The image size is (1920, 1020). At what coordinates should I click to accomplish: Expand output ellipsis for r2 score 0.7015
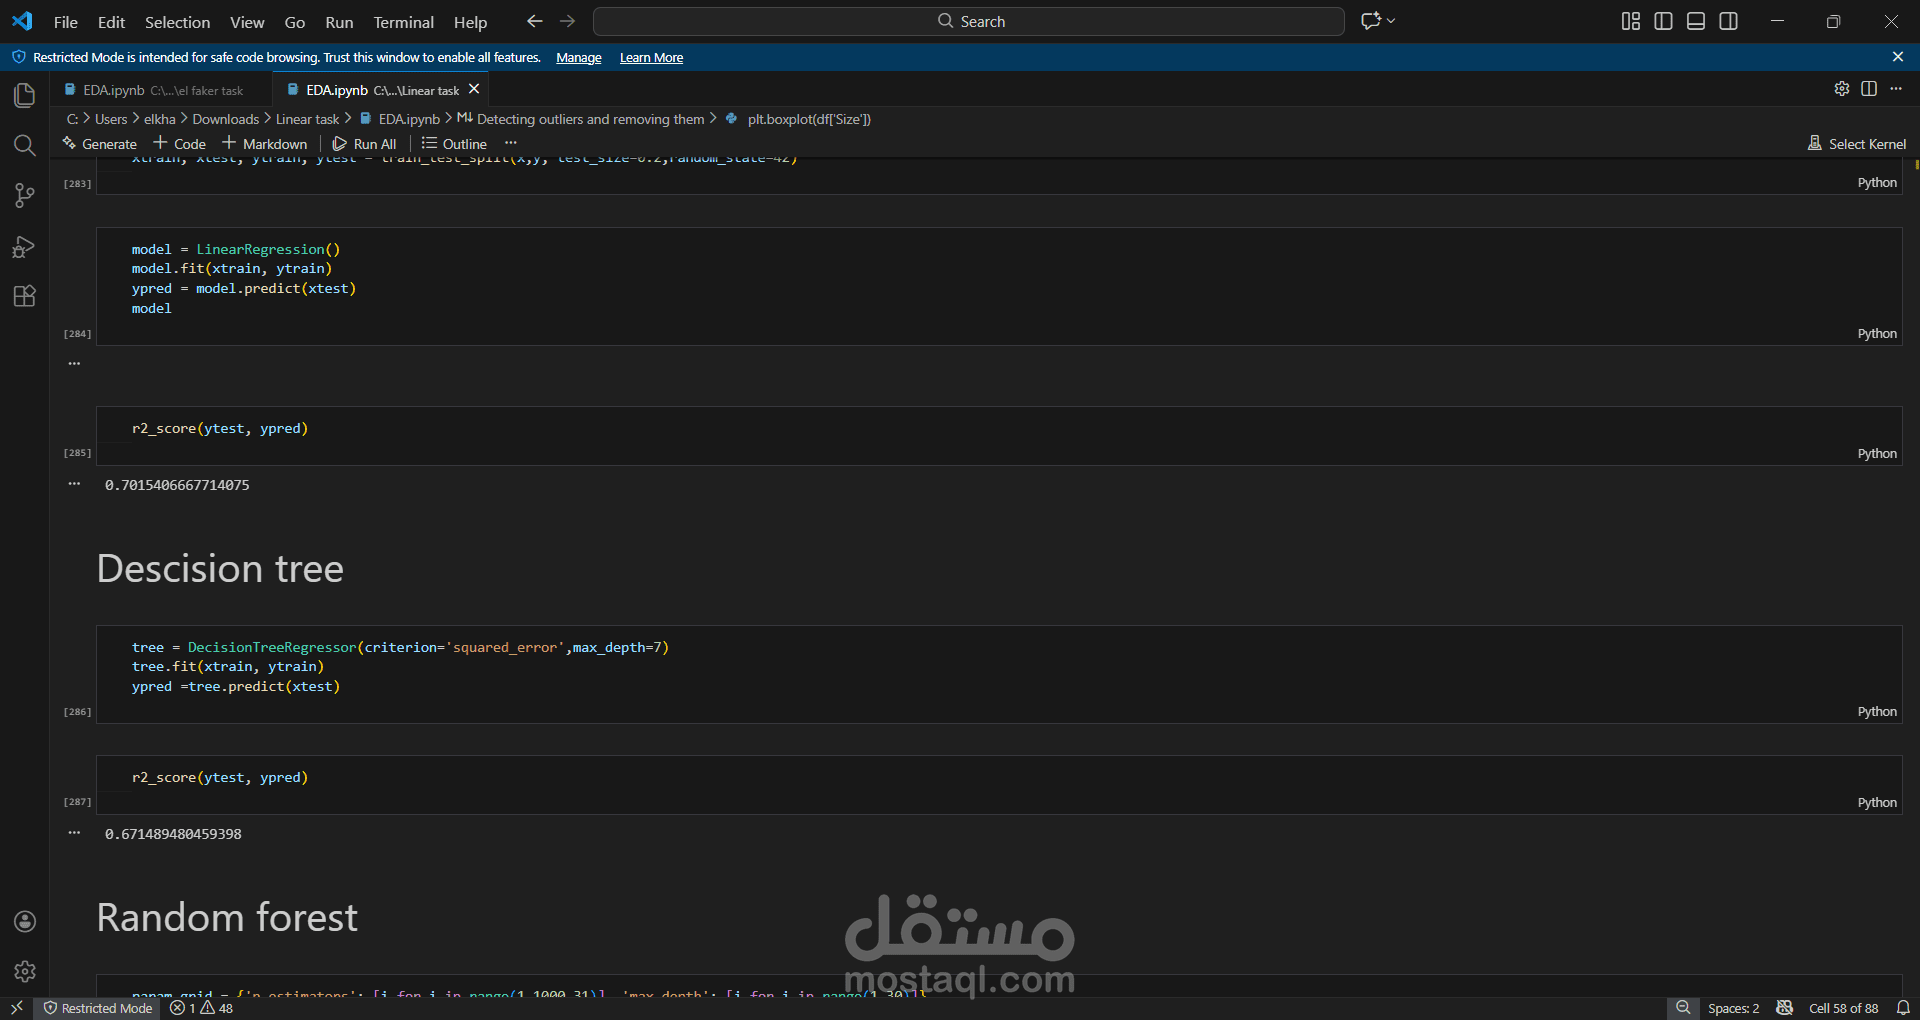[x=74, y=484]
